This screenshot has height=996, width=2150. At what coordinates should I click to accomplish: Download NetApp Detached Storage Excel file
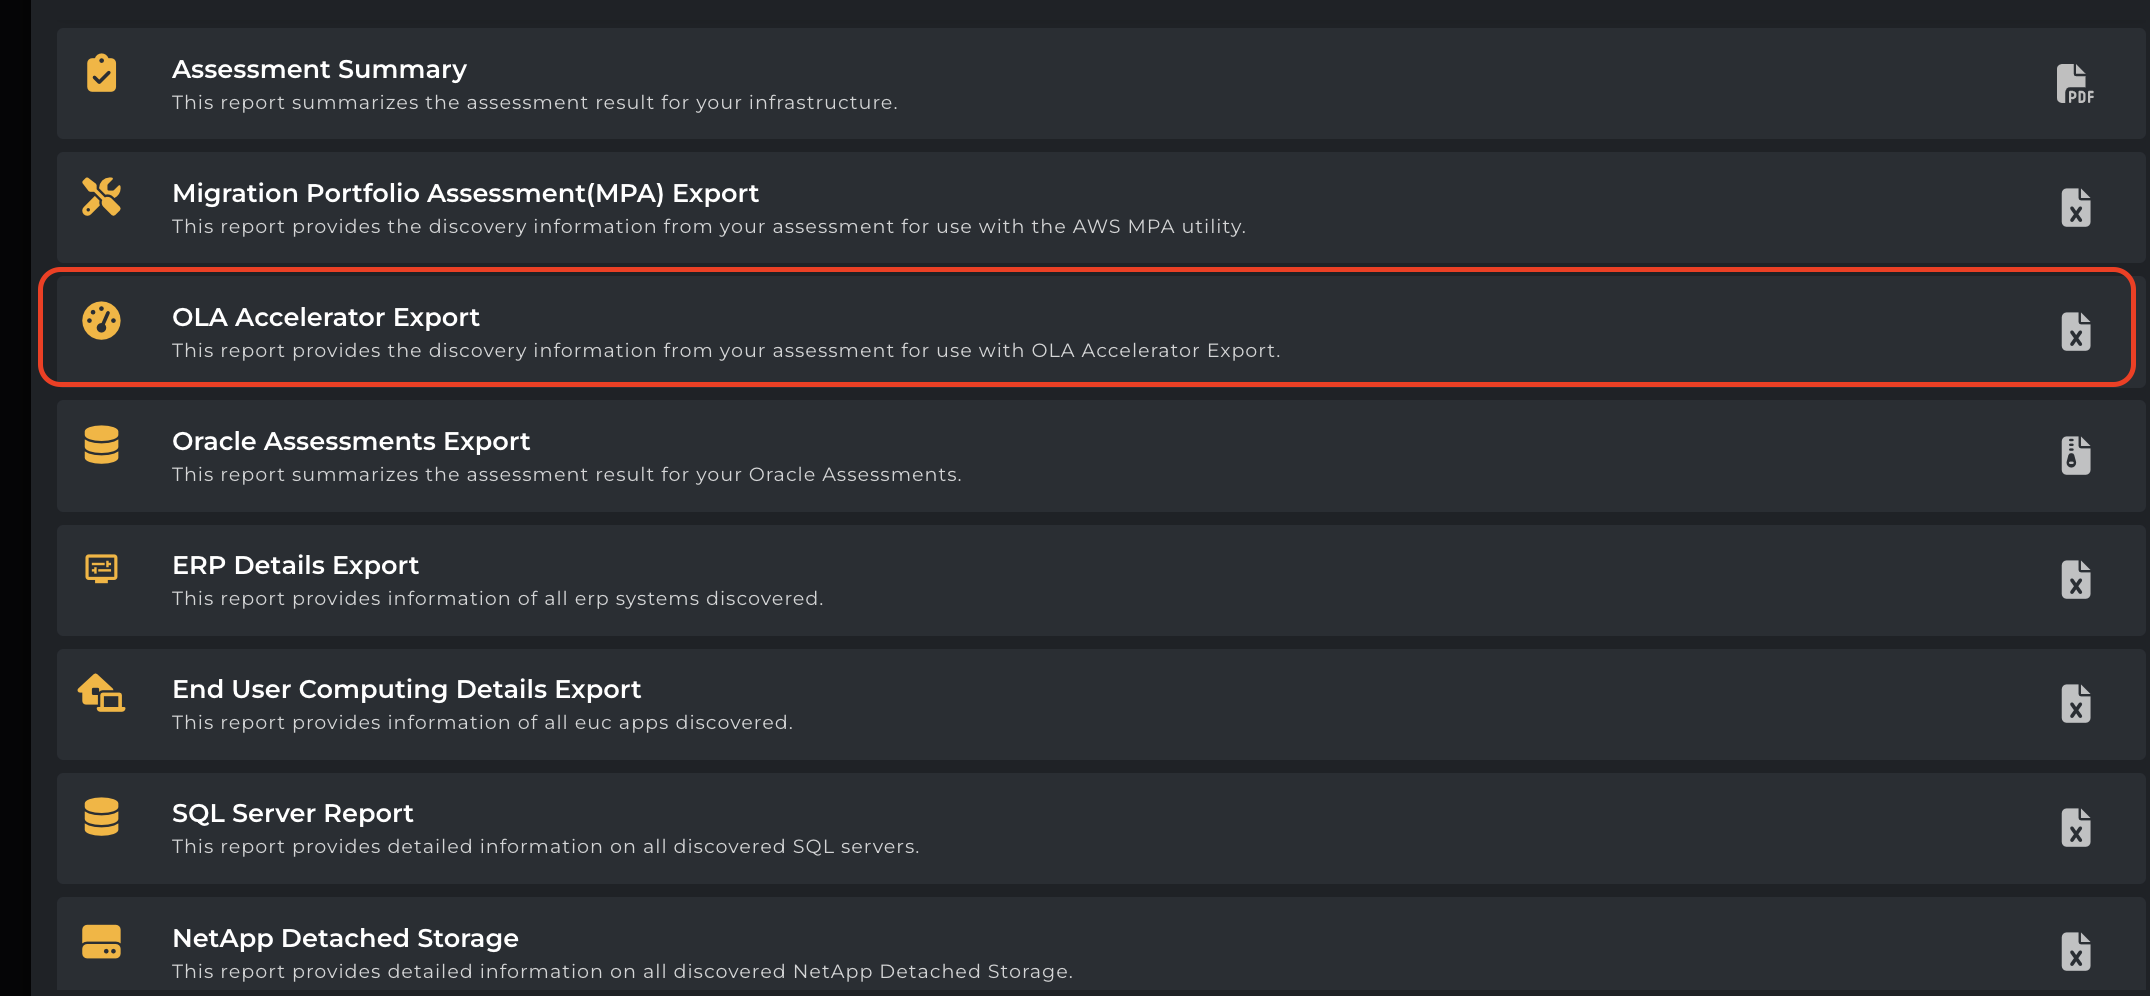(x=2075, y=951)
